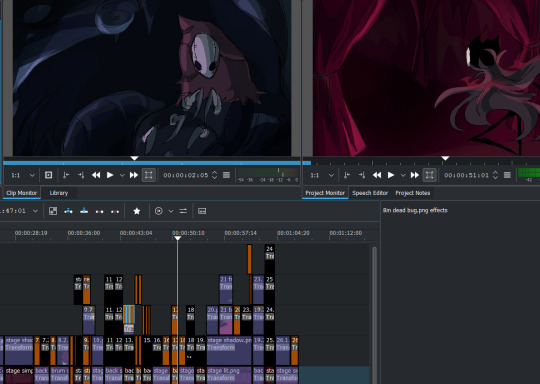This screenshot has width=540, height=384.
Task: Switch to the Project Monitor tab
Action: [x=325, y=193]
